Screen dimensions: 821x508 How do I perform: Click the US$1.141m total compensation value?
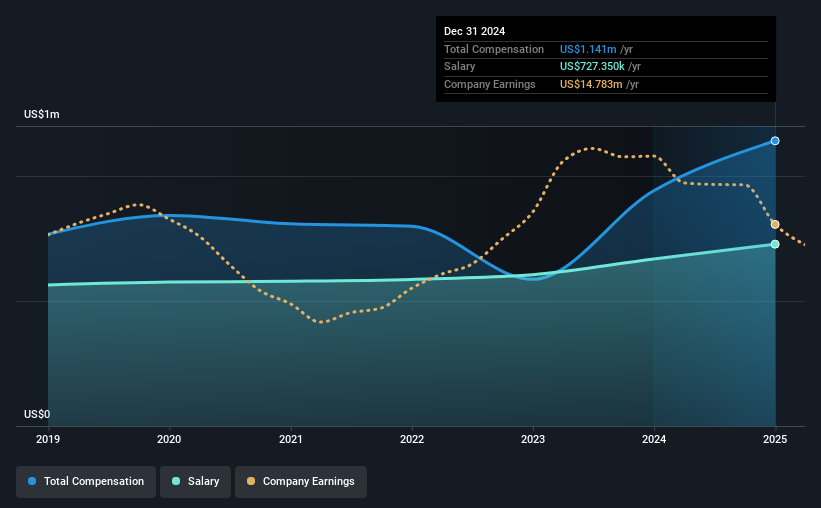point(588,49)
